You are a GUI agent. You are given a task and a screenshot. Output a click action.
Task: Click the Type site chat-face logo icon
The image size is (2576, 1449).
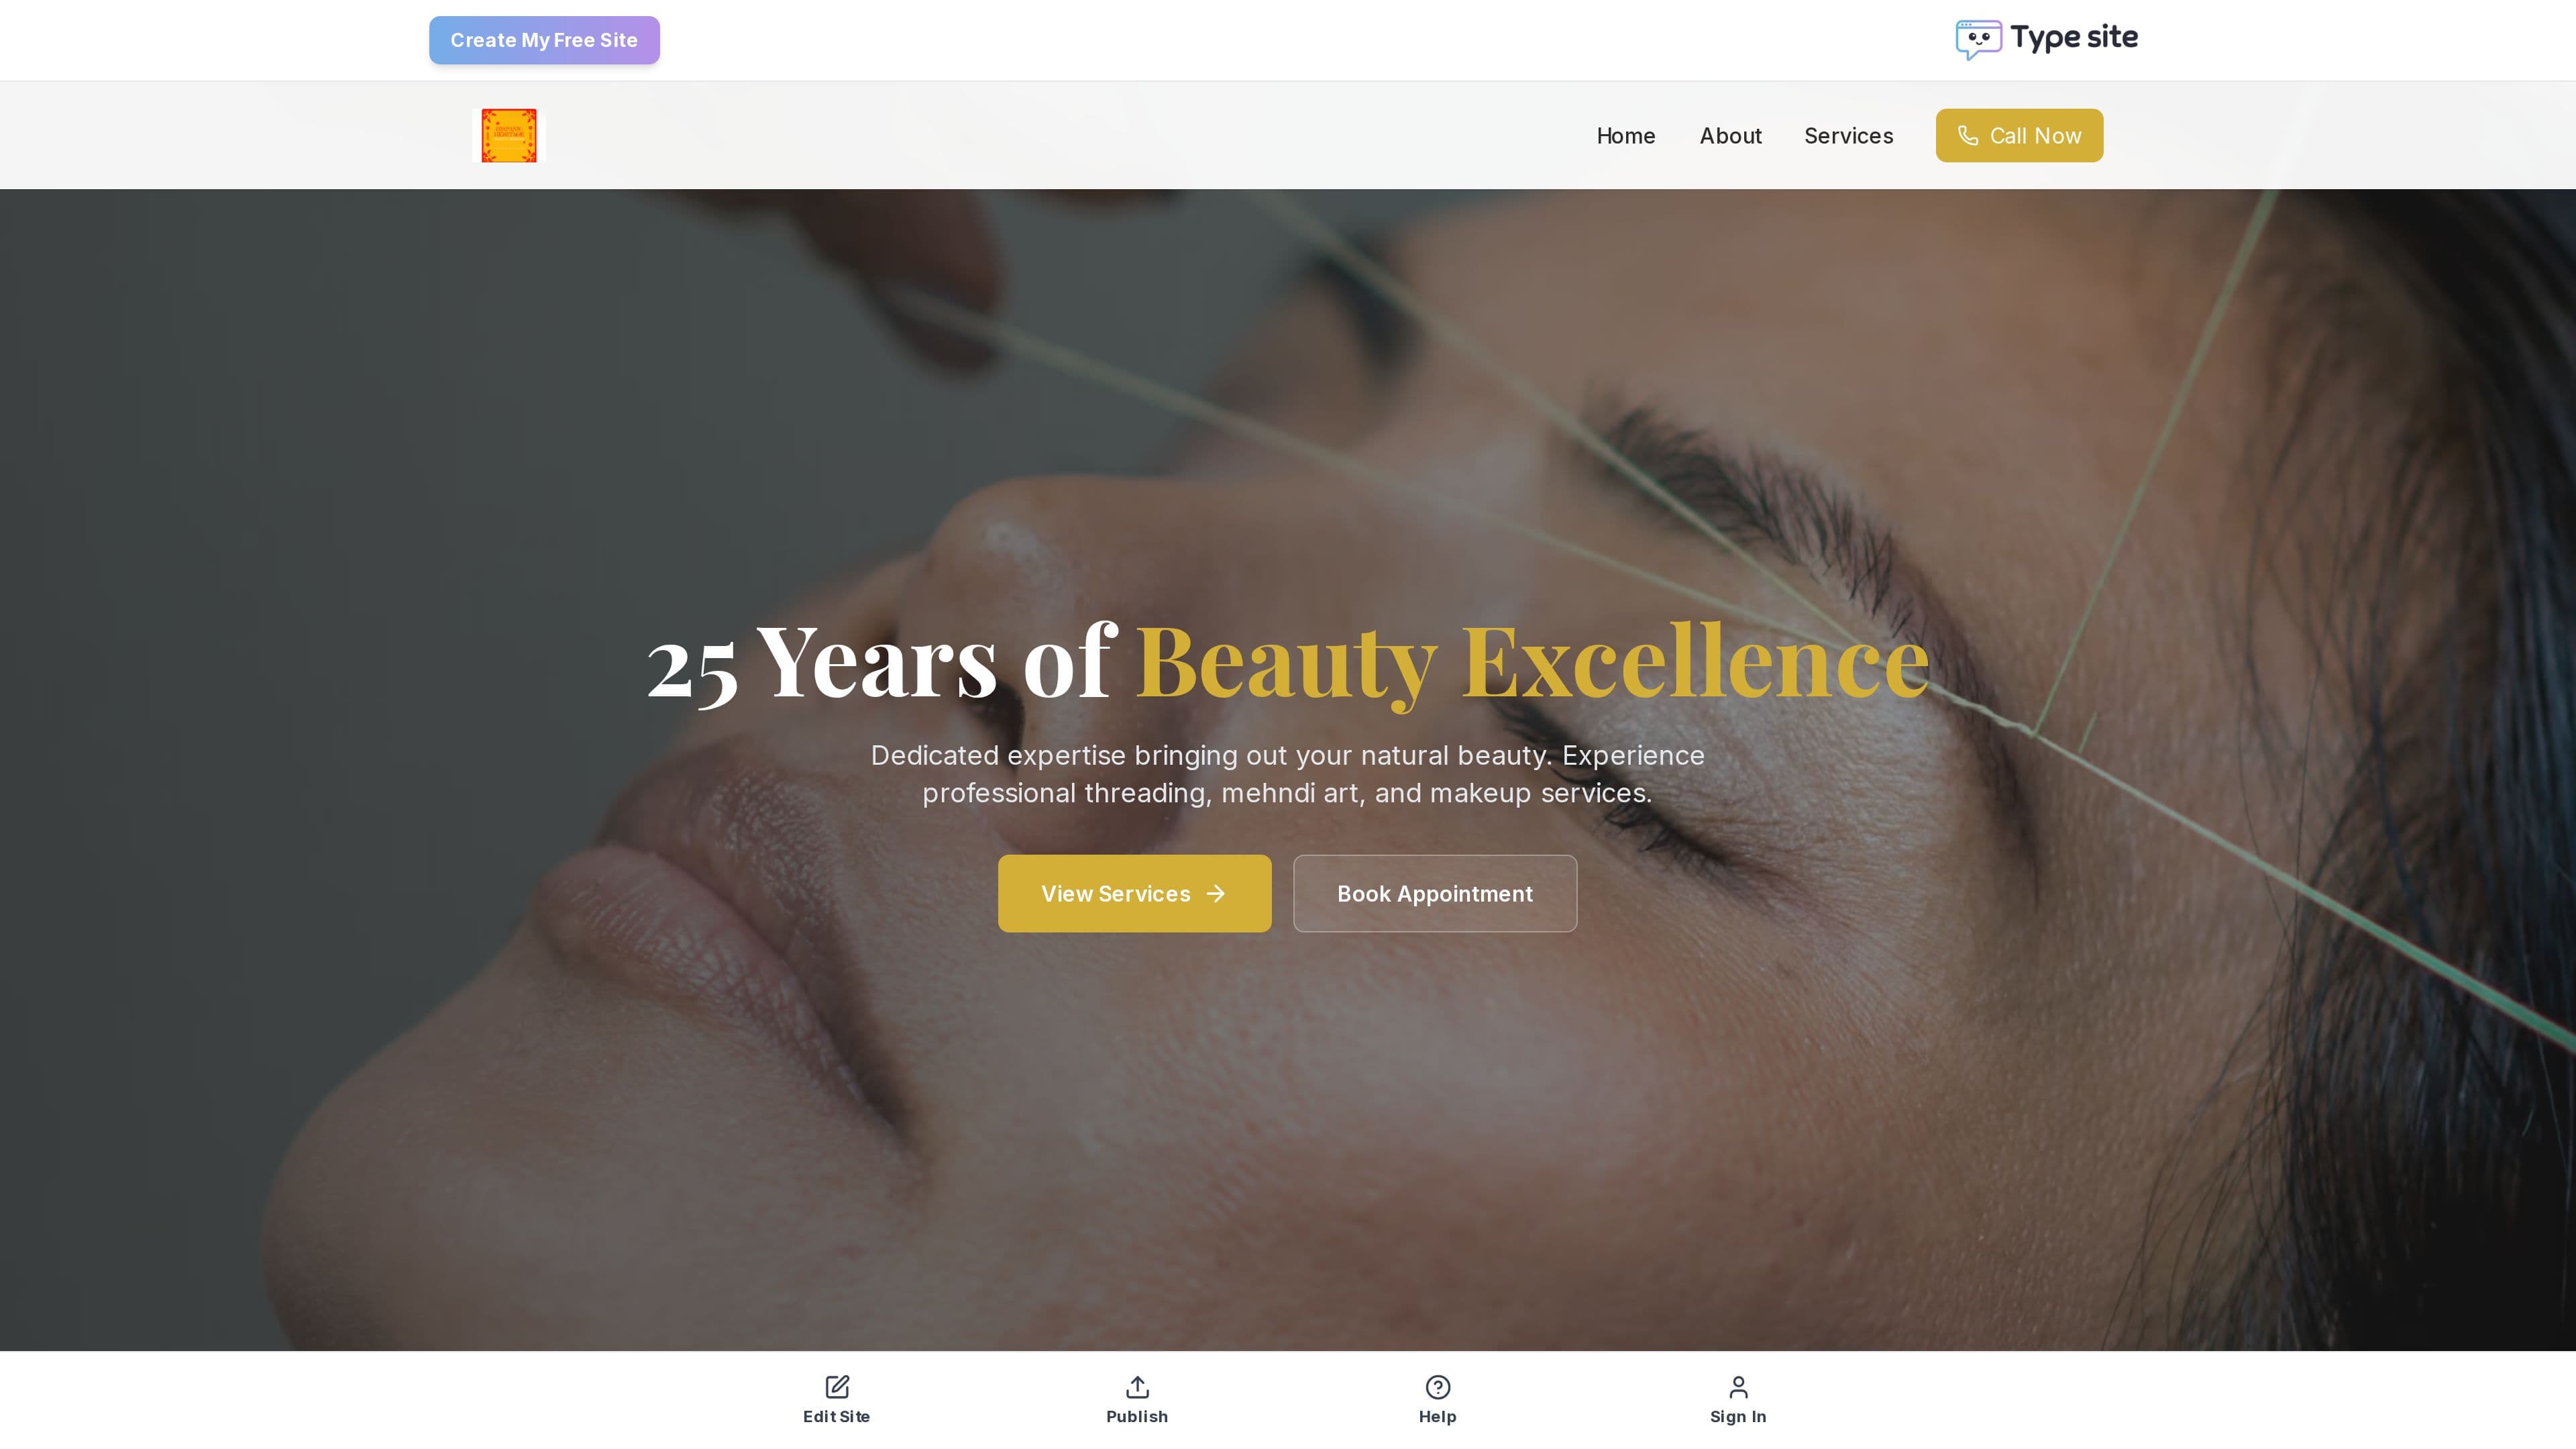(x=1978, y=40)
